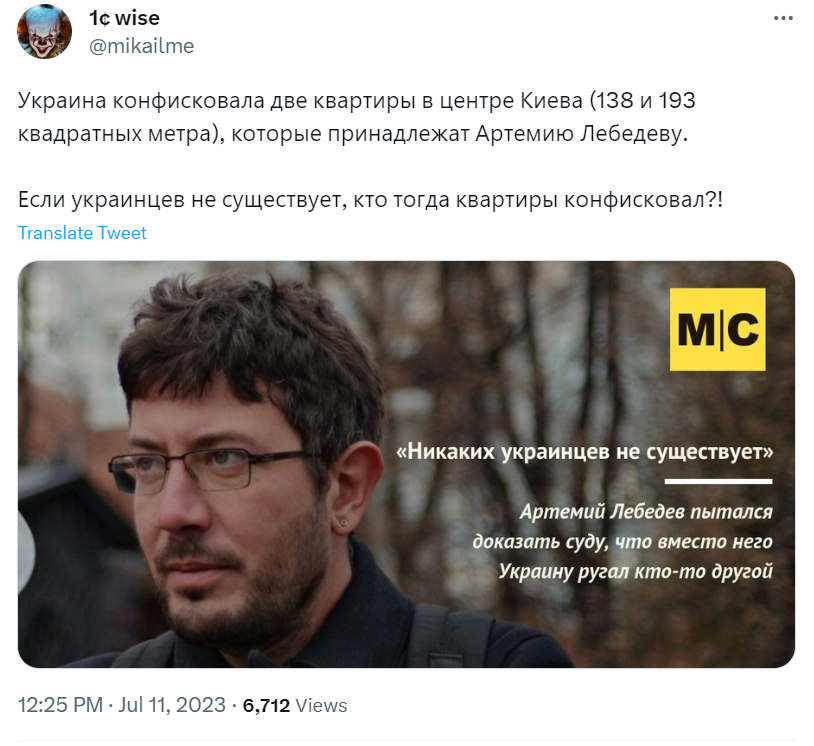The width and height of the screenshot is (814, 746).
Task: Click the Jul 11, 2023 date
Action: point(172,705)
